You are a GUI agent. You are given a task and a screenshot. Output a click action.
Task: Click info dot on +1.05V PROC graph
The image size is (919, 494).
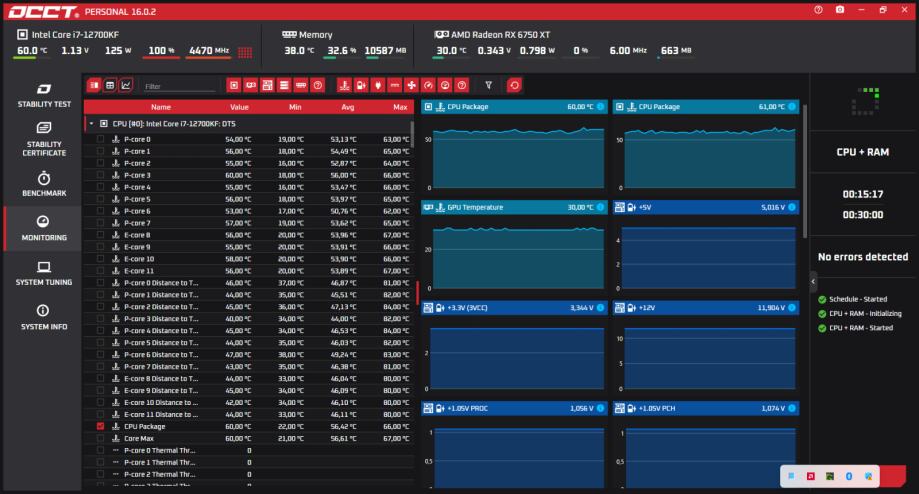[x=600, y=408]
